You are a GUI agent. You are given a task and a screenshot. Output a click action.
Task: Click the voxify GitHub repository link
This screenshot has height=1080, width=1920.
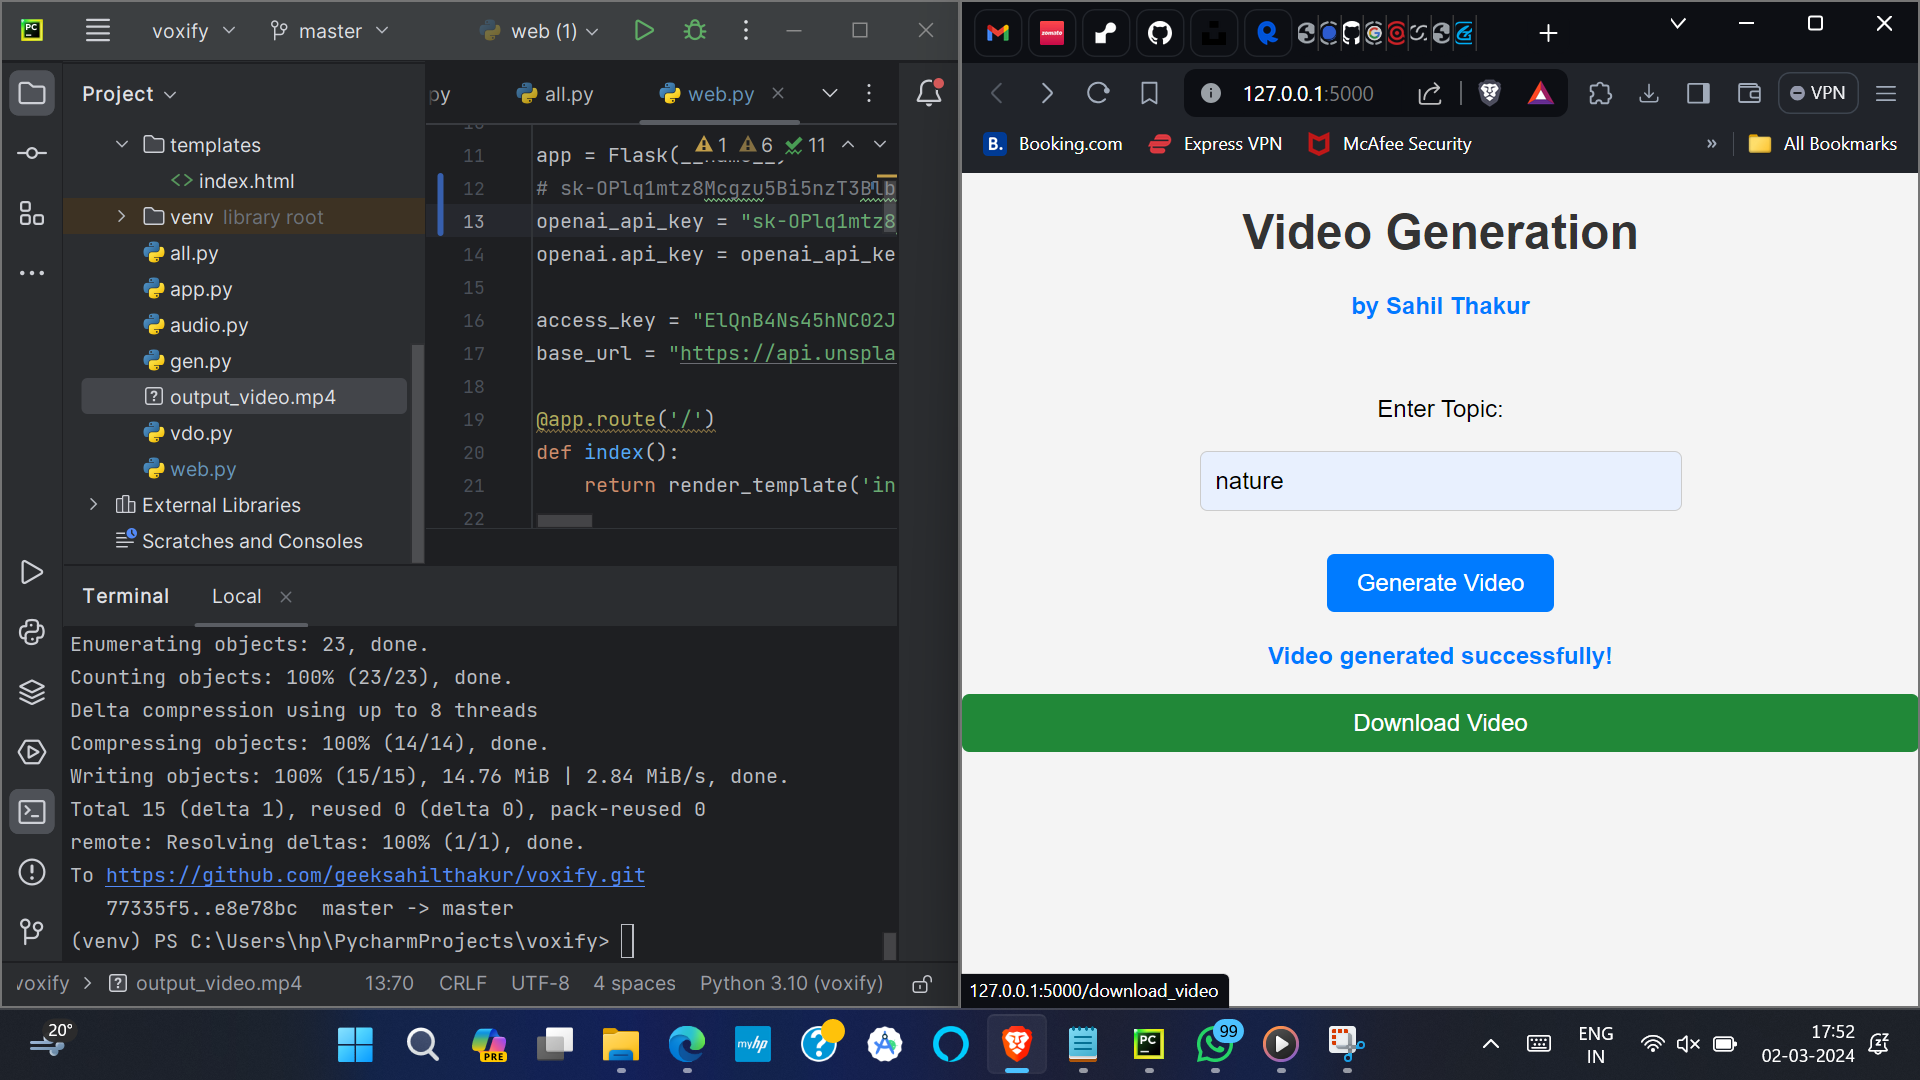[x=375, y=875]
